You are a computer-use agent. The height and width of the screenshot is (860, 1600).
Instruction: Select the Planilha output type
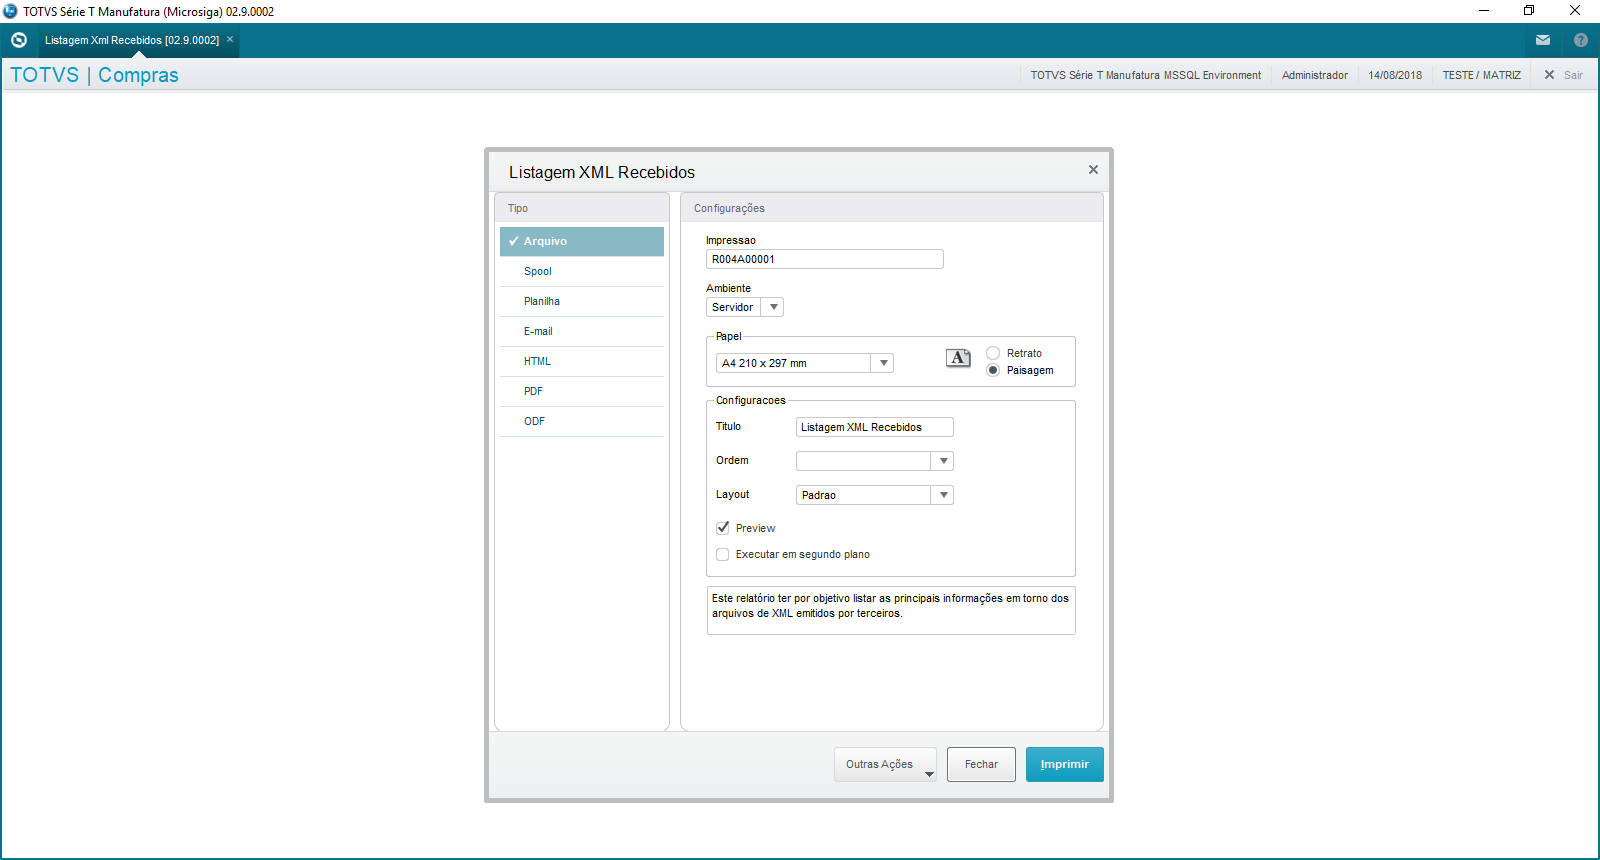(x=542, y=301)
